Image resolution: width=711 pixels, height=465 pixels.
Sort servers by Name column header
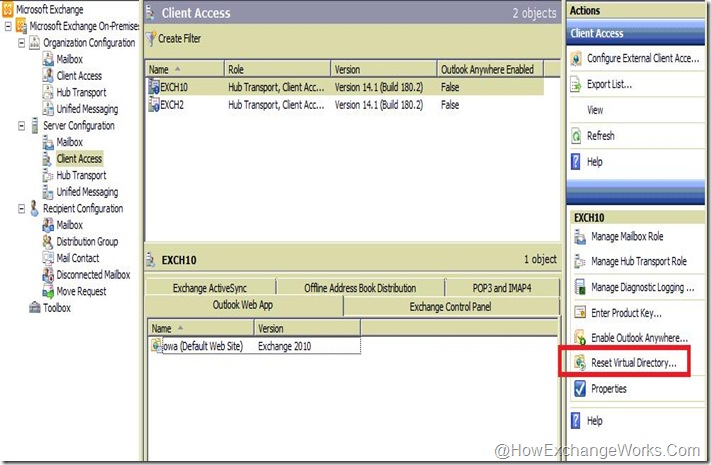(185, 69)
